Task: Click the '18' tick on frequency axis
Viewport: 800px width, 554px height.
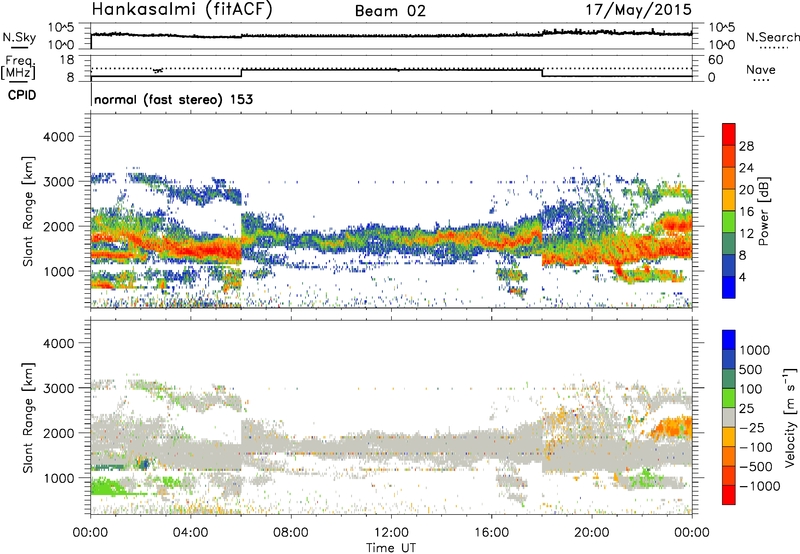Action: (x=67, y=60)
